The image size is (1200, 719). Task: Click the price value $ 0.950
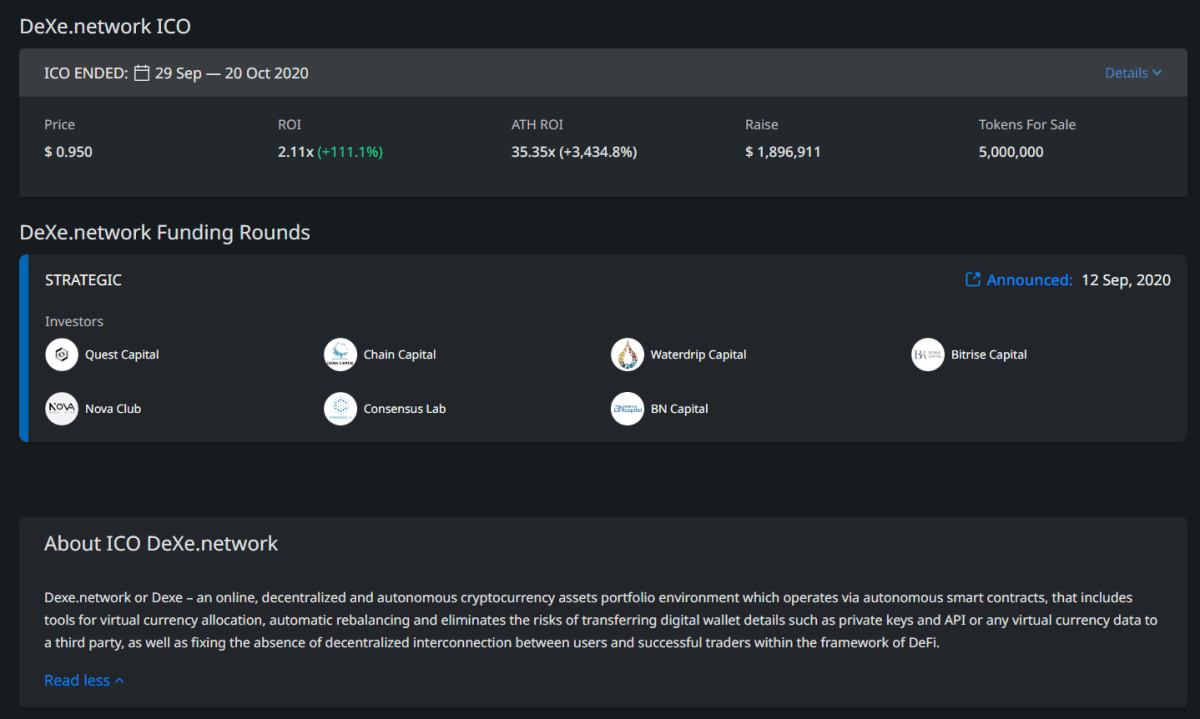tap(68, 152)
